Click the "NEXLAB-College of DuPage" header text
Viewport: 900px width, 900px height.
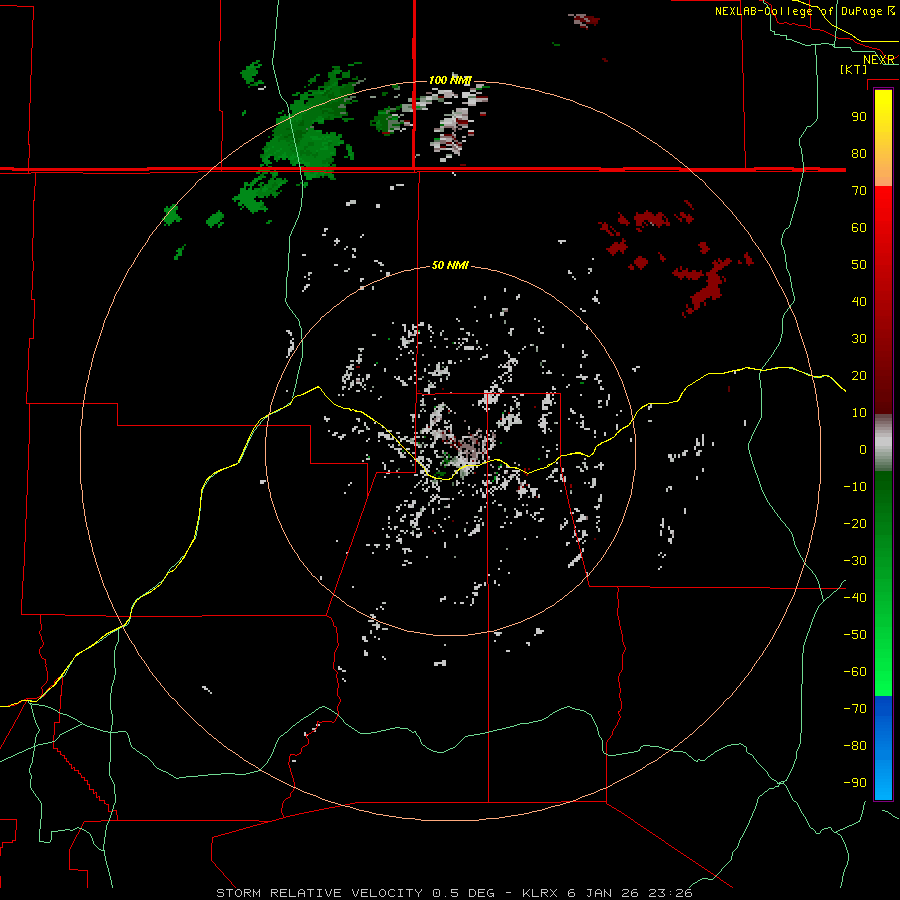pyautogui.click(x=799, y=11)
